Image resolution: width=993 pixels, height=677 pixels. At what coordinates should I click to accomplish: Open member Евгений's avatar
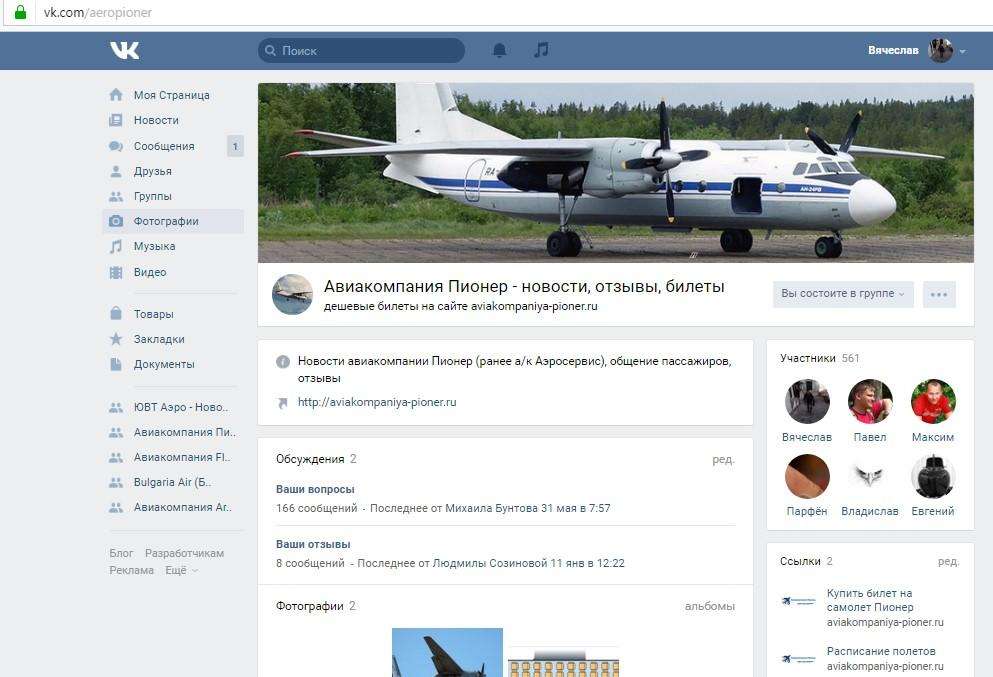tap(933, 477)
